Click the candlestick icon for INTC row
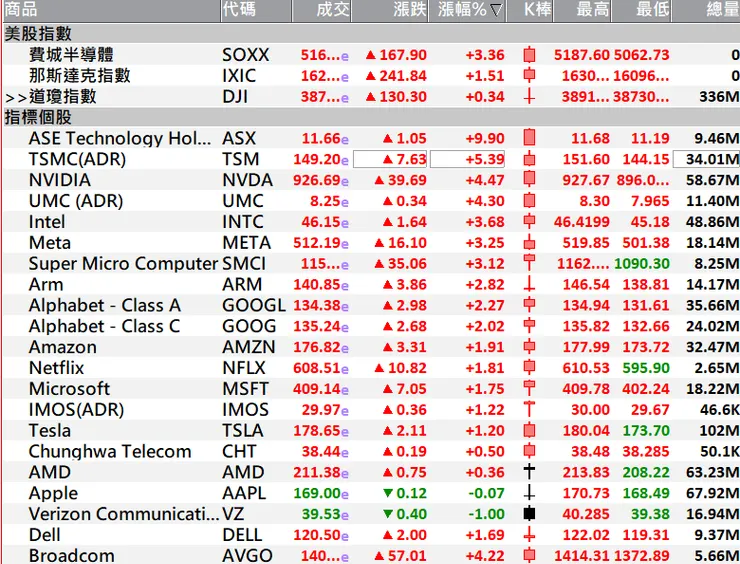The height and width of the screenshot is (564, 740). coord(530,221)
